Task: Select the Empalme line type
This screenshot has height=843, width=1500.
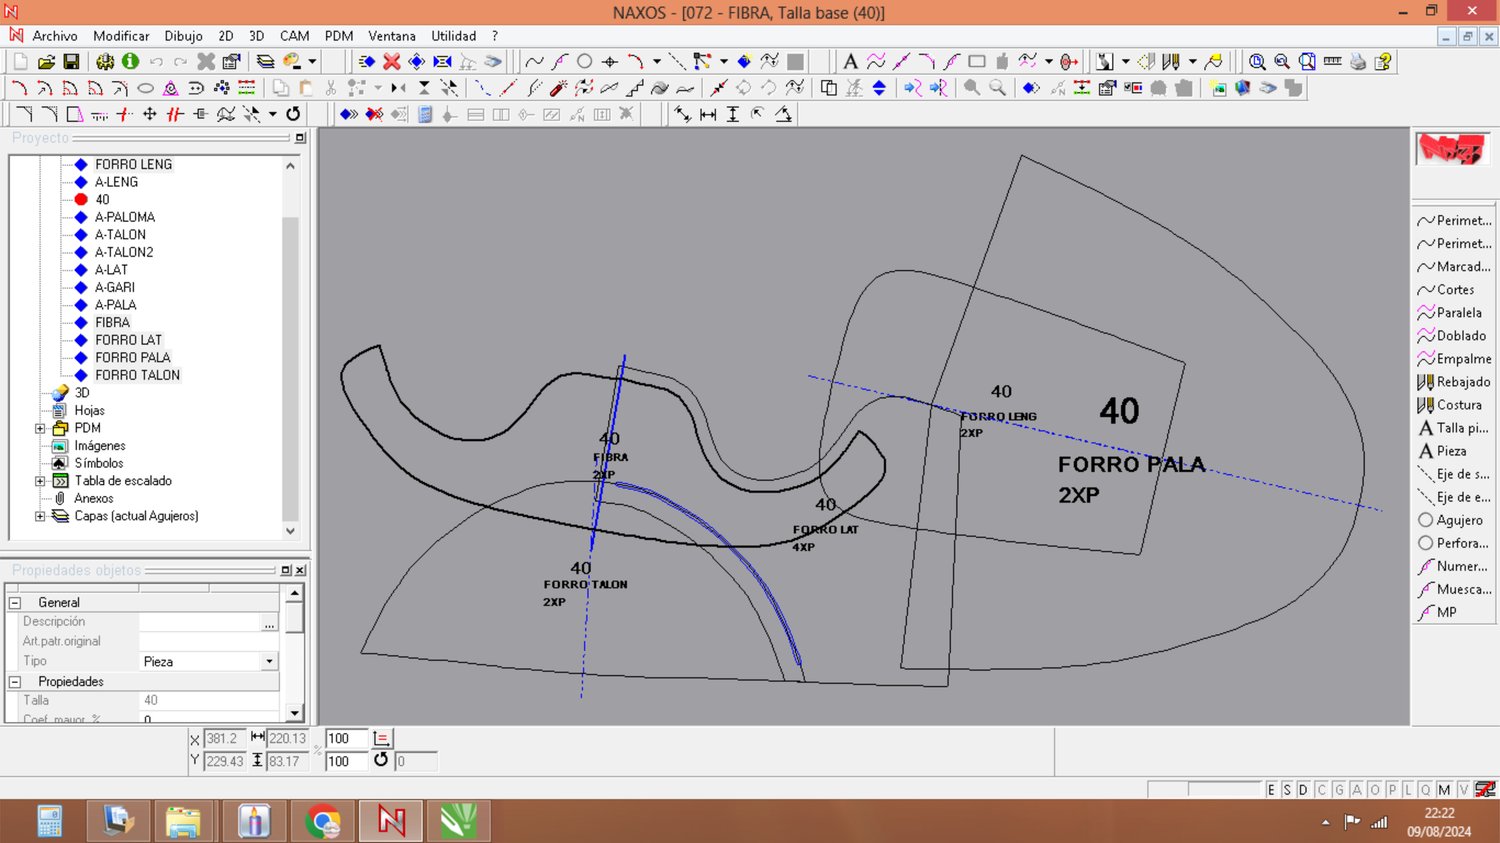Action: (x=1454, y=359)
